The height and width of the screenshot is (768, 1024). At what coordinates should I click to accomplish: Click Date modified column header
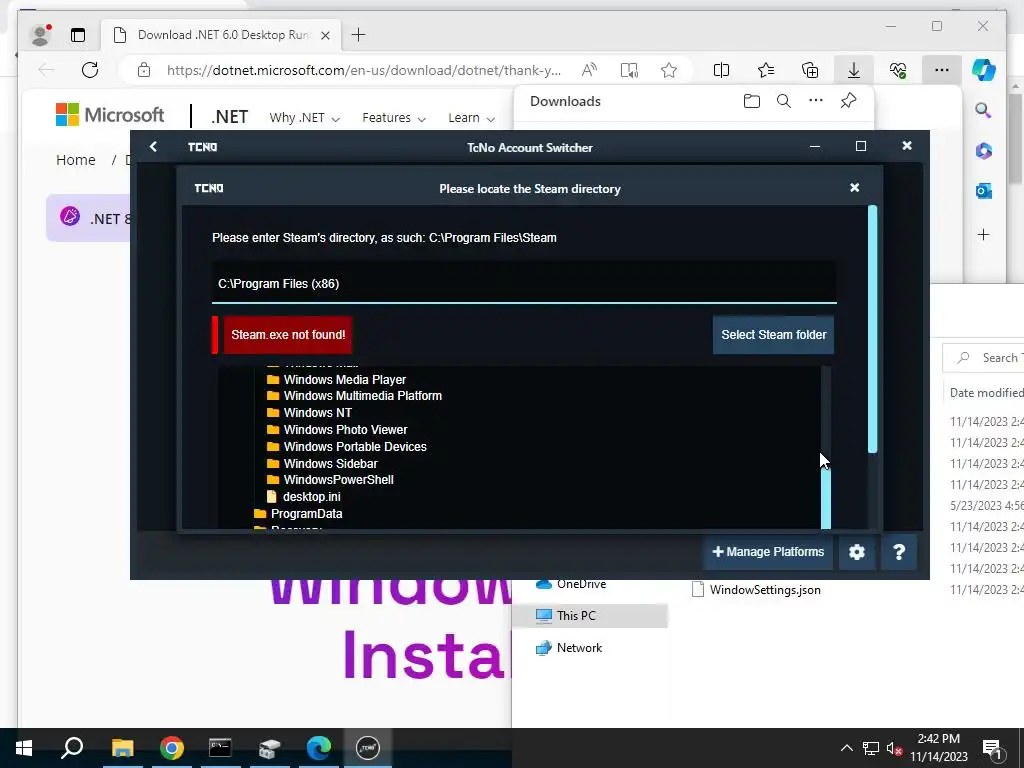tap(986, 392)
